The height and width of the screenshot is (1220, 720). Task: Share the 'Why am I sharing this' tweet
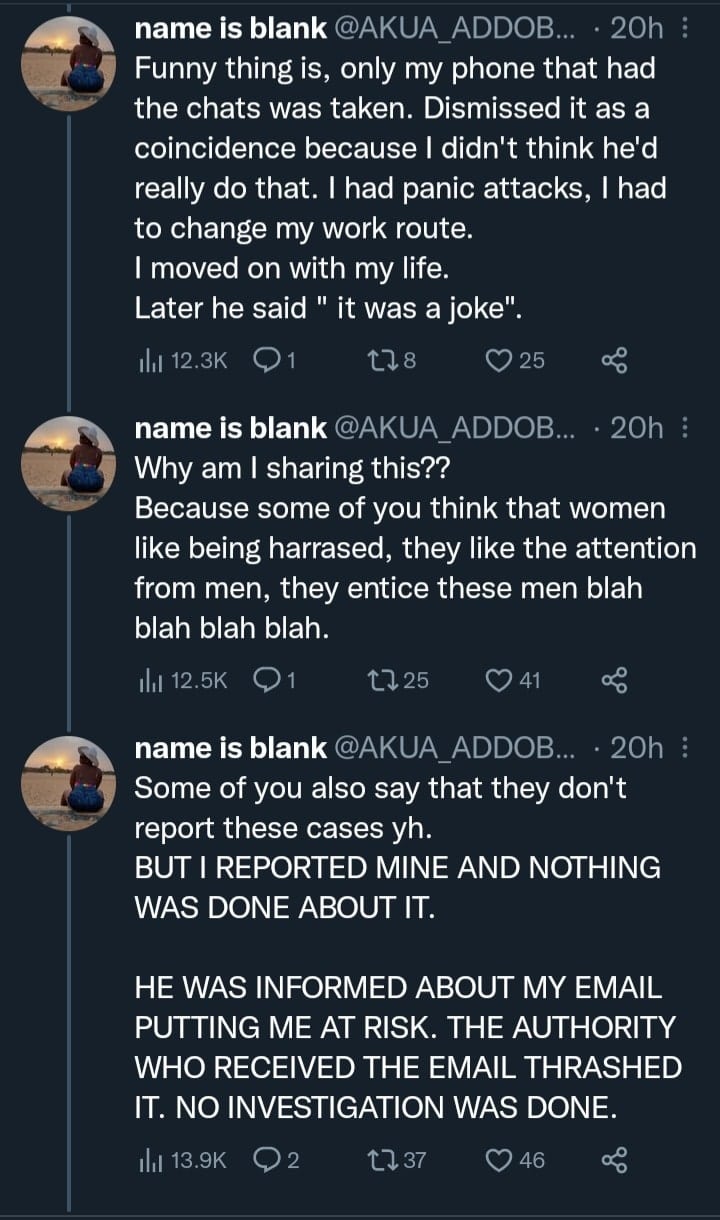pos(613,681)
